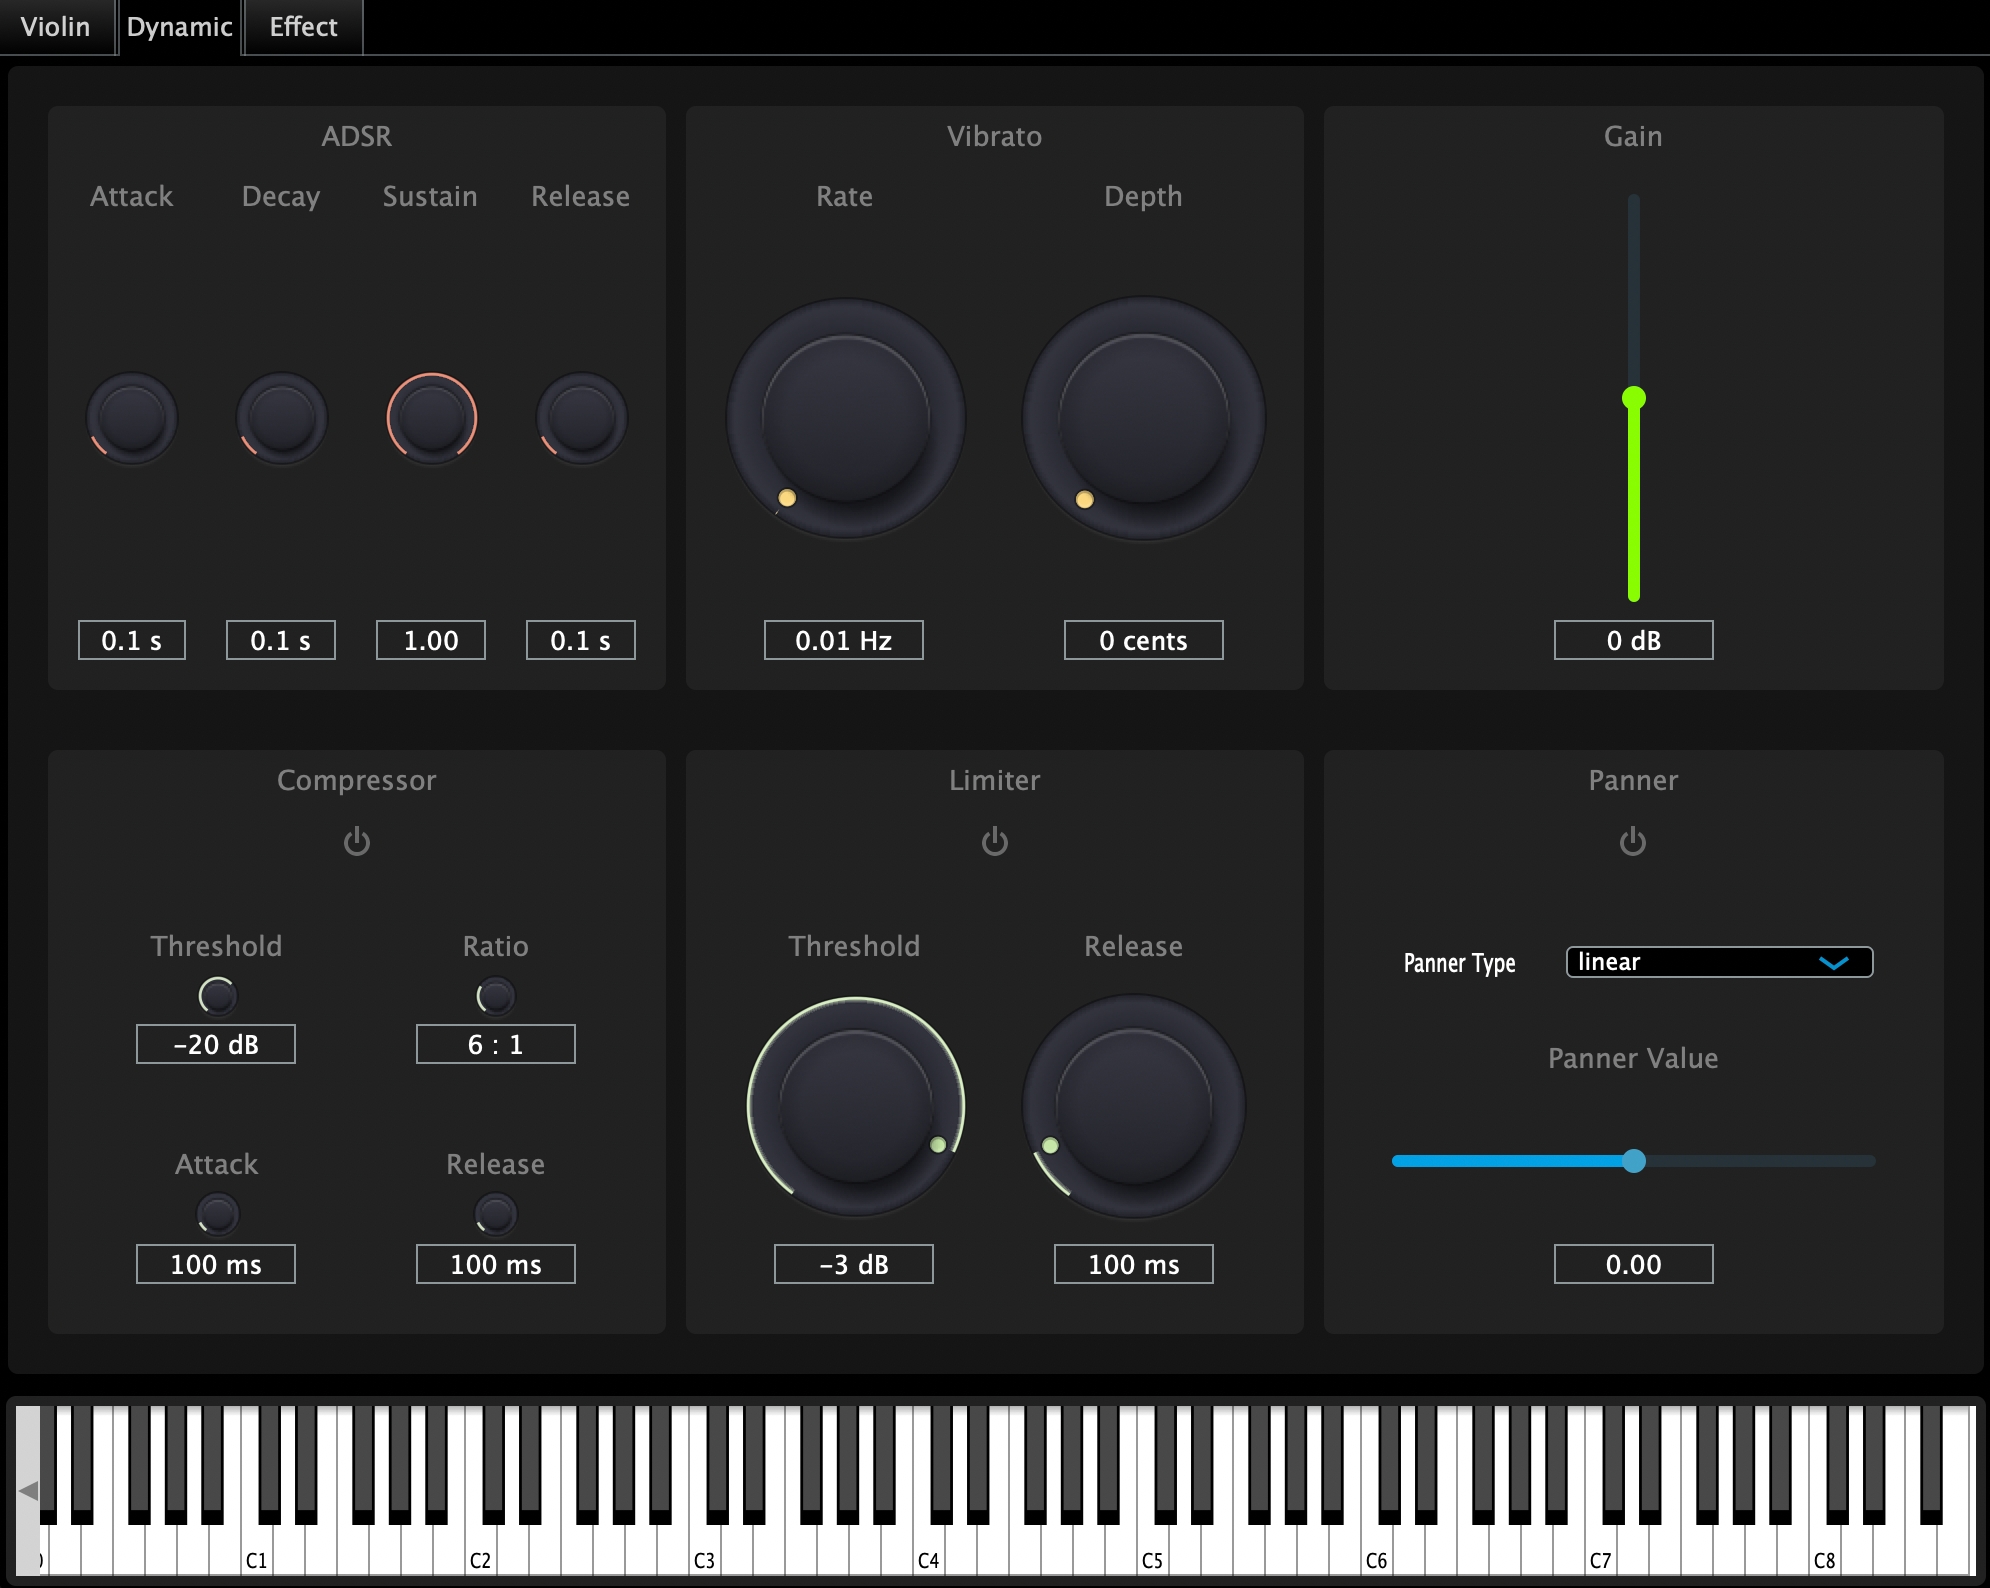
Task: Switch to the Violin tab
Action: pos(55,27)
